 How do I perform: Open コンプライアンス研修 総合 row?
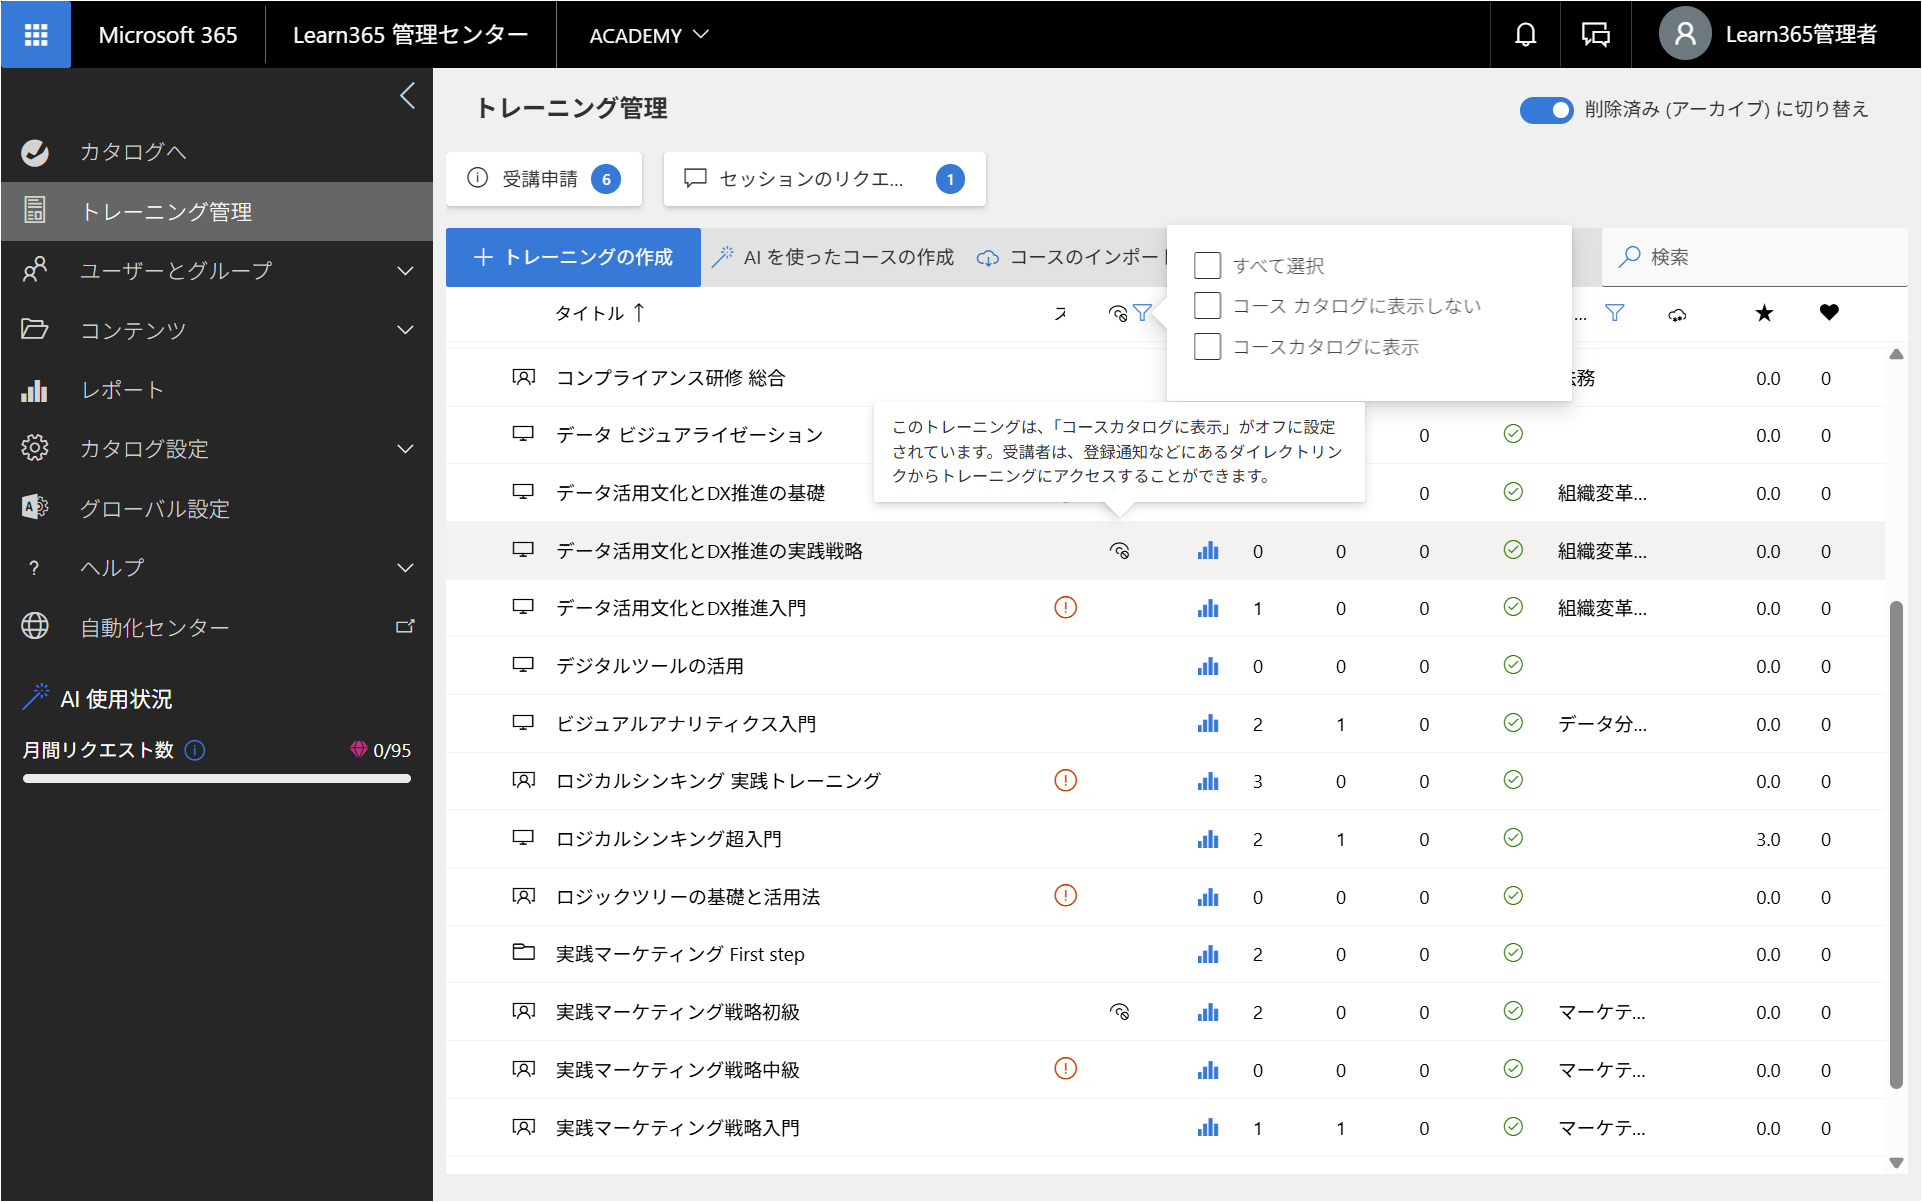tap(670, 378)
